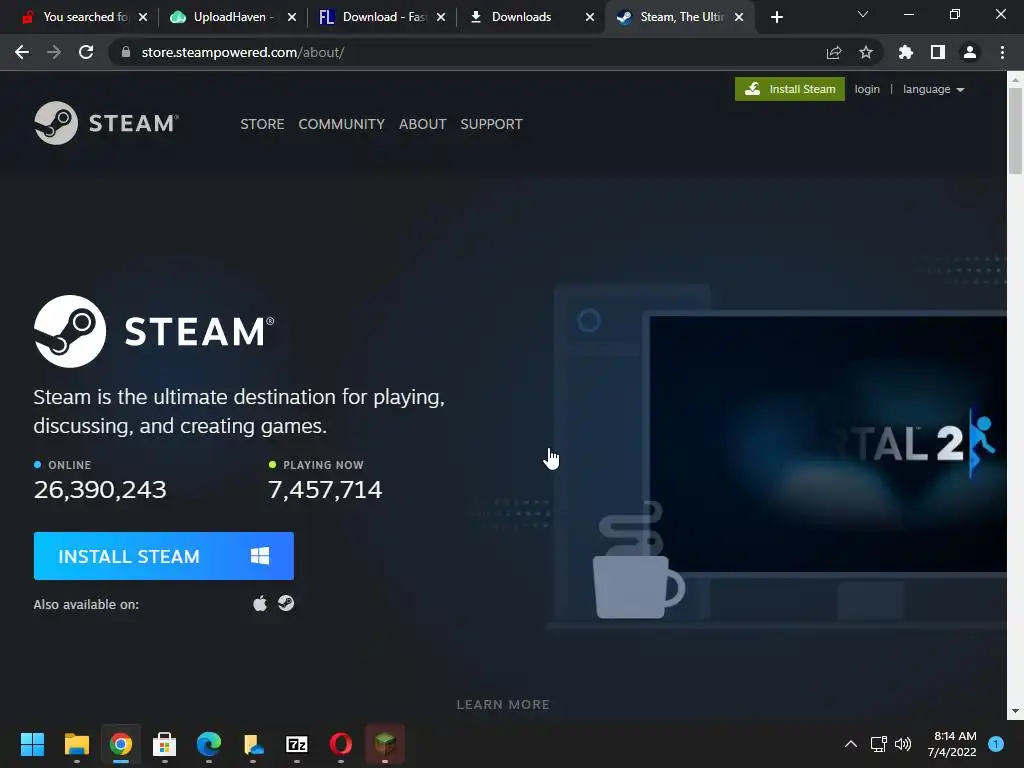Open File Explorer from the taskbar
The width and height of the screenshot is (1024, 768).
[x=76, y=743]
